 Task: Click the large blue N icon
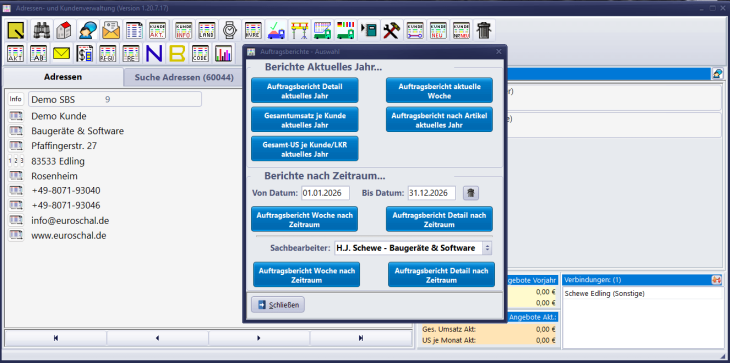point(154,54)
